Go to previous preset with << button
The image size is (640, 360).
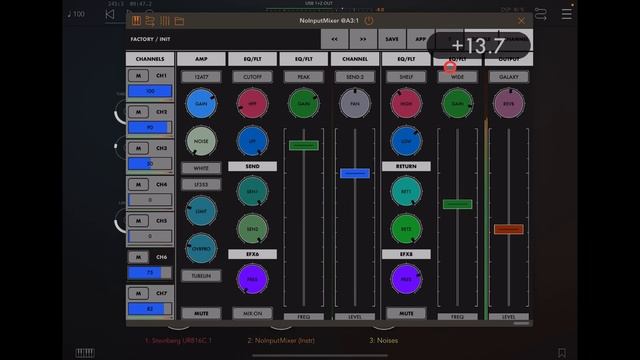pos(335,39)
